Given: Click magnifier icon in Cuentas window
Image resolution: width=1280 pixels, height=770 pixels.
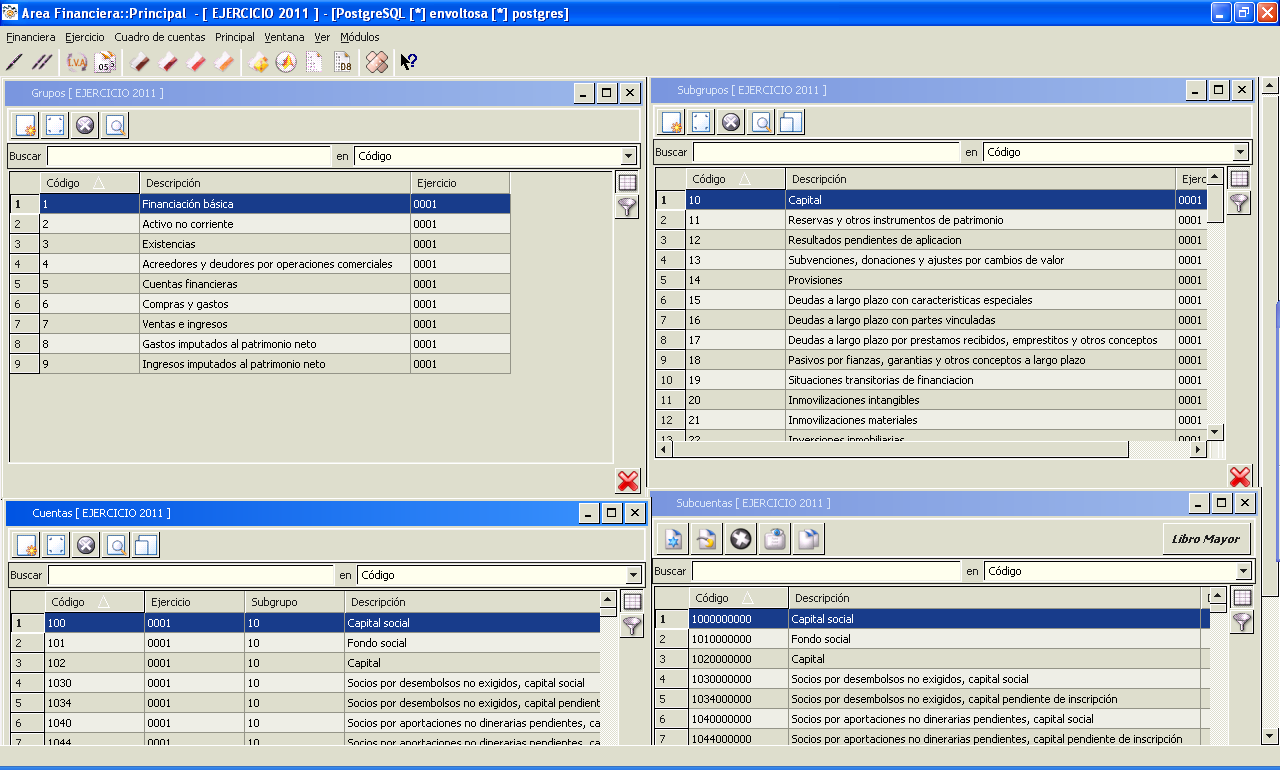Looking at the screenshot, I should tap(116, 545).
